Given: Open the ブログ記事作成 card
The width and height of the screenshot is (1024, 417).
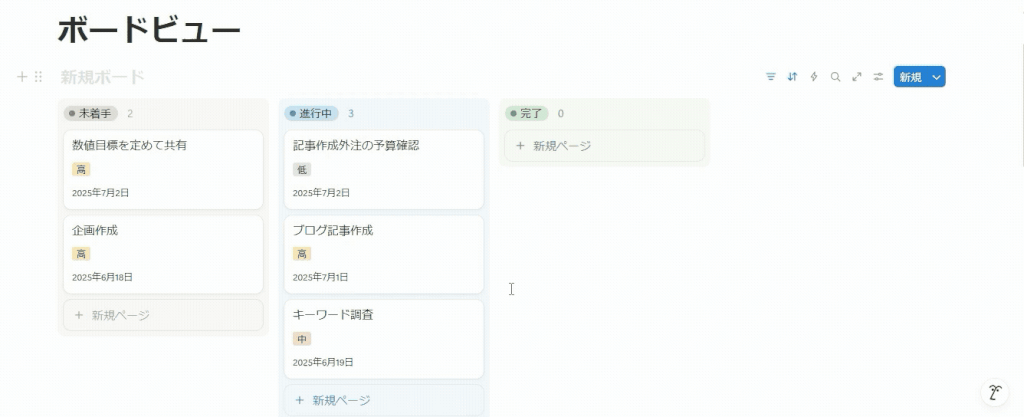Looking at the screenshot, I should pyautogui.click(x=384, y=255).
